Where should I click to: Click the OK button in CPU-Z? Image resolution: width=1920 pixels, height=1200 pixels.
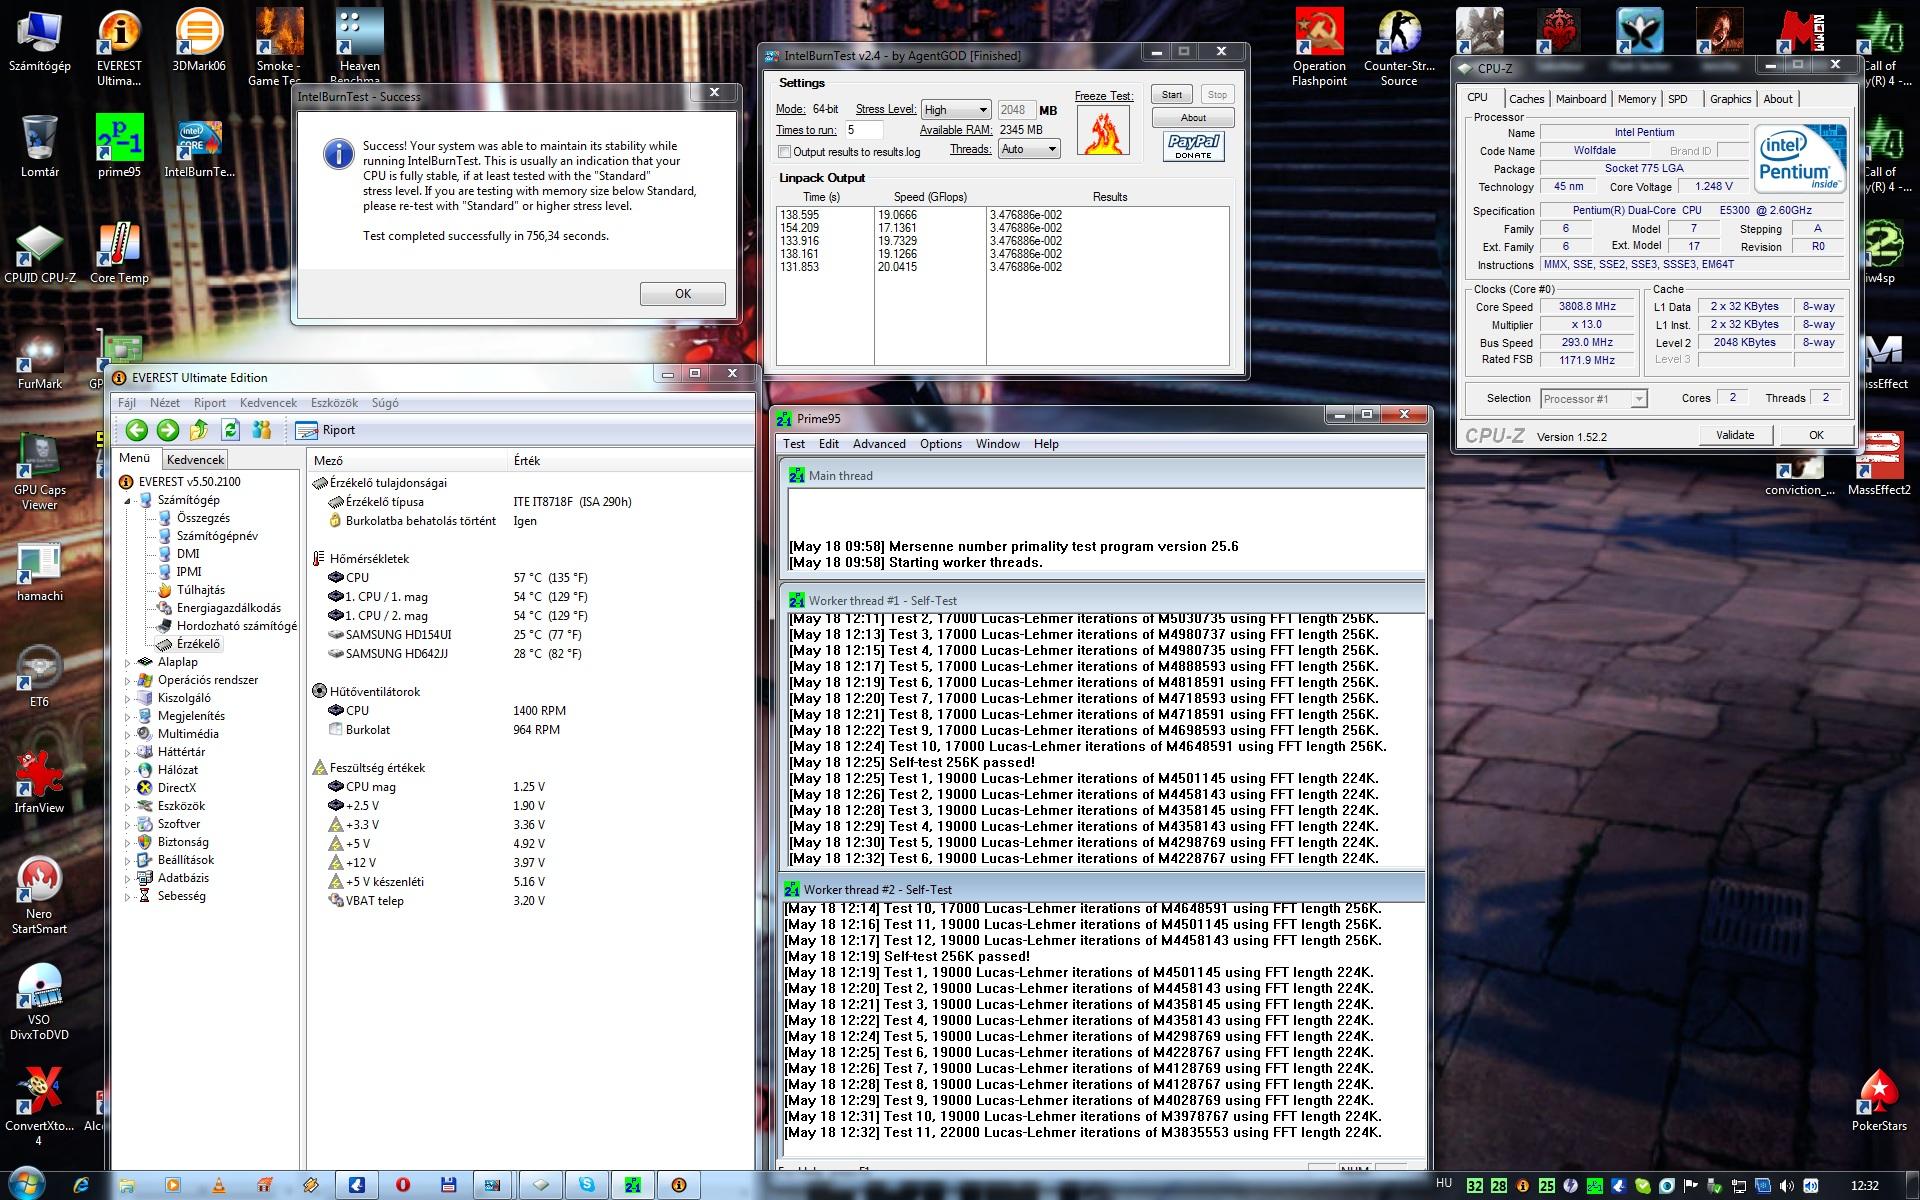(x=1816, y=435)
